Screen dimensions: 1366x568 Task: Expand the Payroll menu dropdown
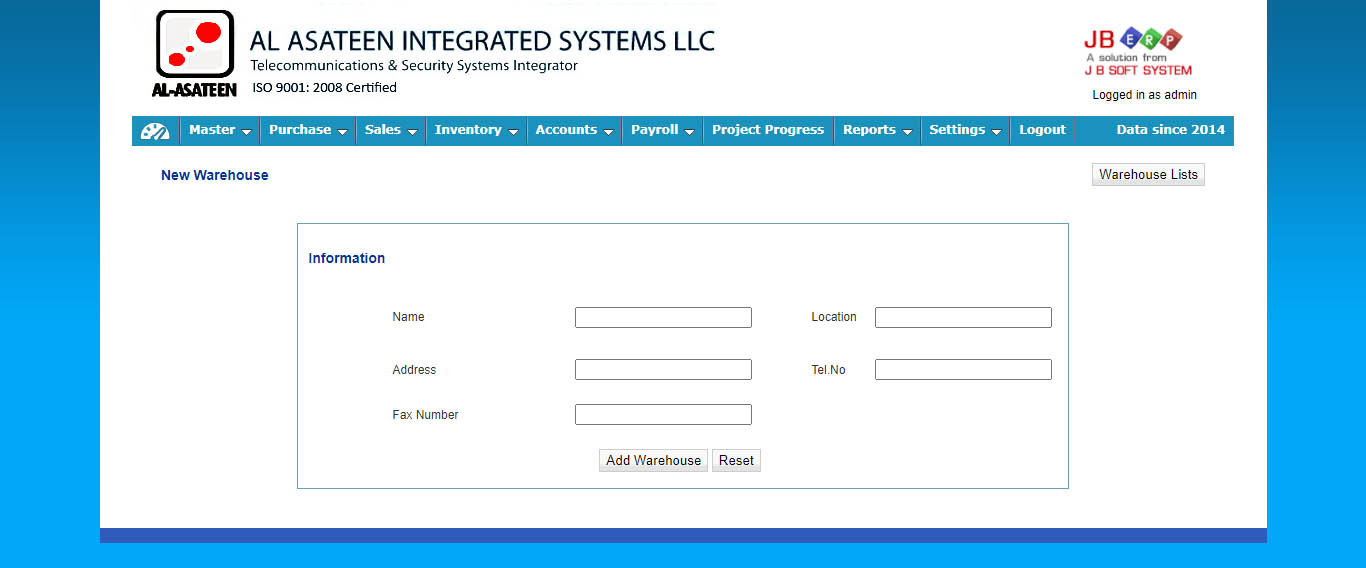(663, 130)
